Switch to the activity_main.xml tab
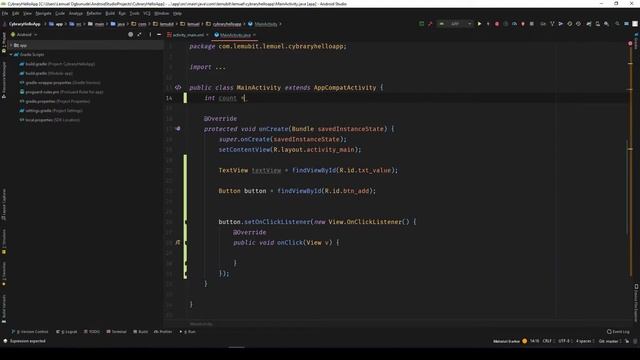The height and width of the screenshot is (360, 640). pyautogui.click(x=188, y=35)
